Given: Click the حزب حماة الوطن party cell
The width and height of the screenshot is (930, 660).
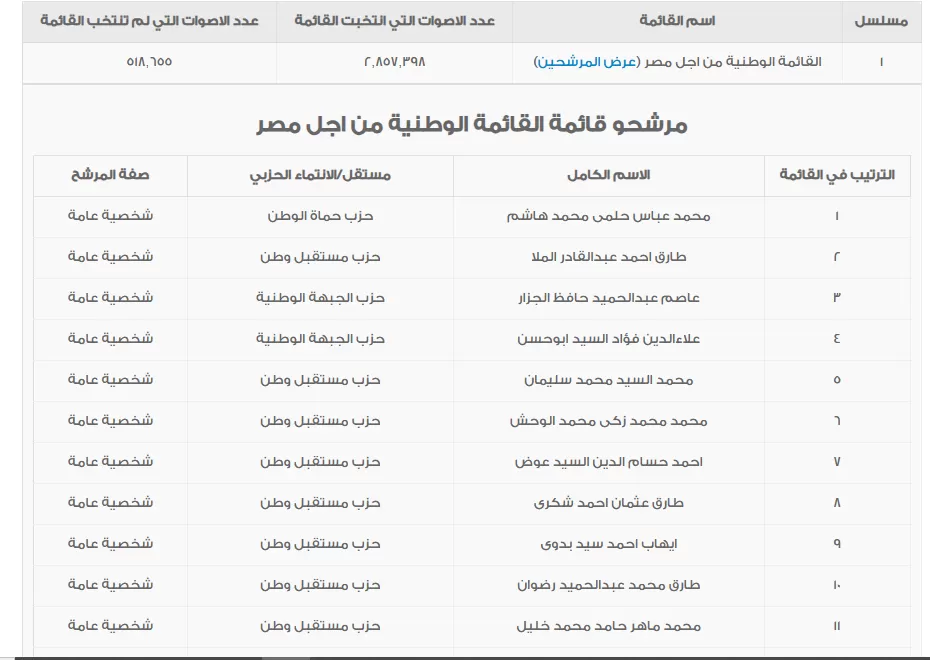Looking at the screenshot, I should (320, 216).
